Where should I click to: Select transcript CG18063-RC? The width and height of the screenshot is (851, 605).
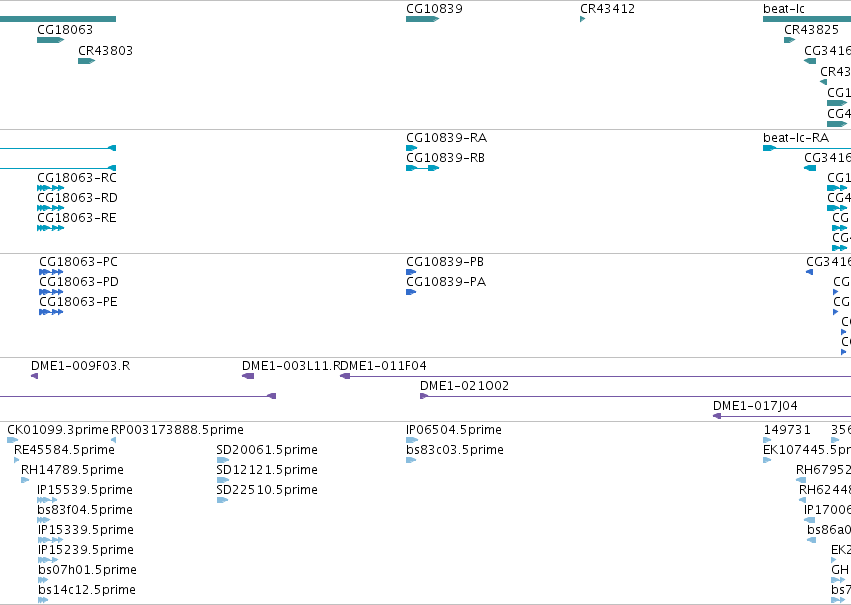coord(77,178)
